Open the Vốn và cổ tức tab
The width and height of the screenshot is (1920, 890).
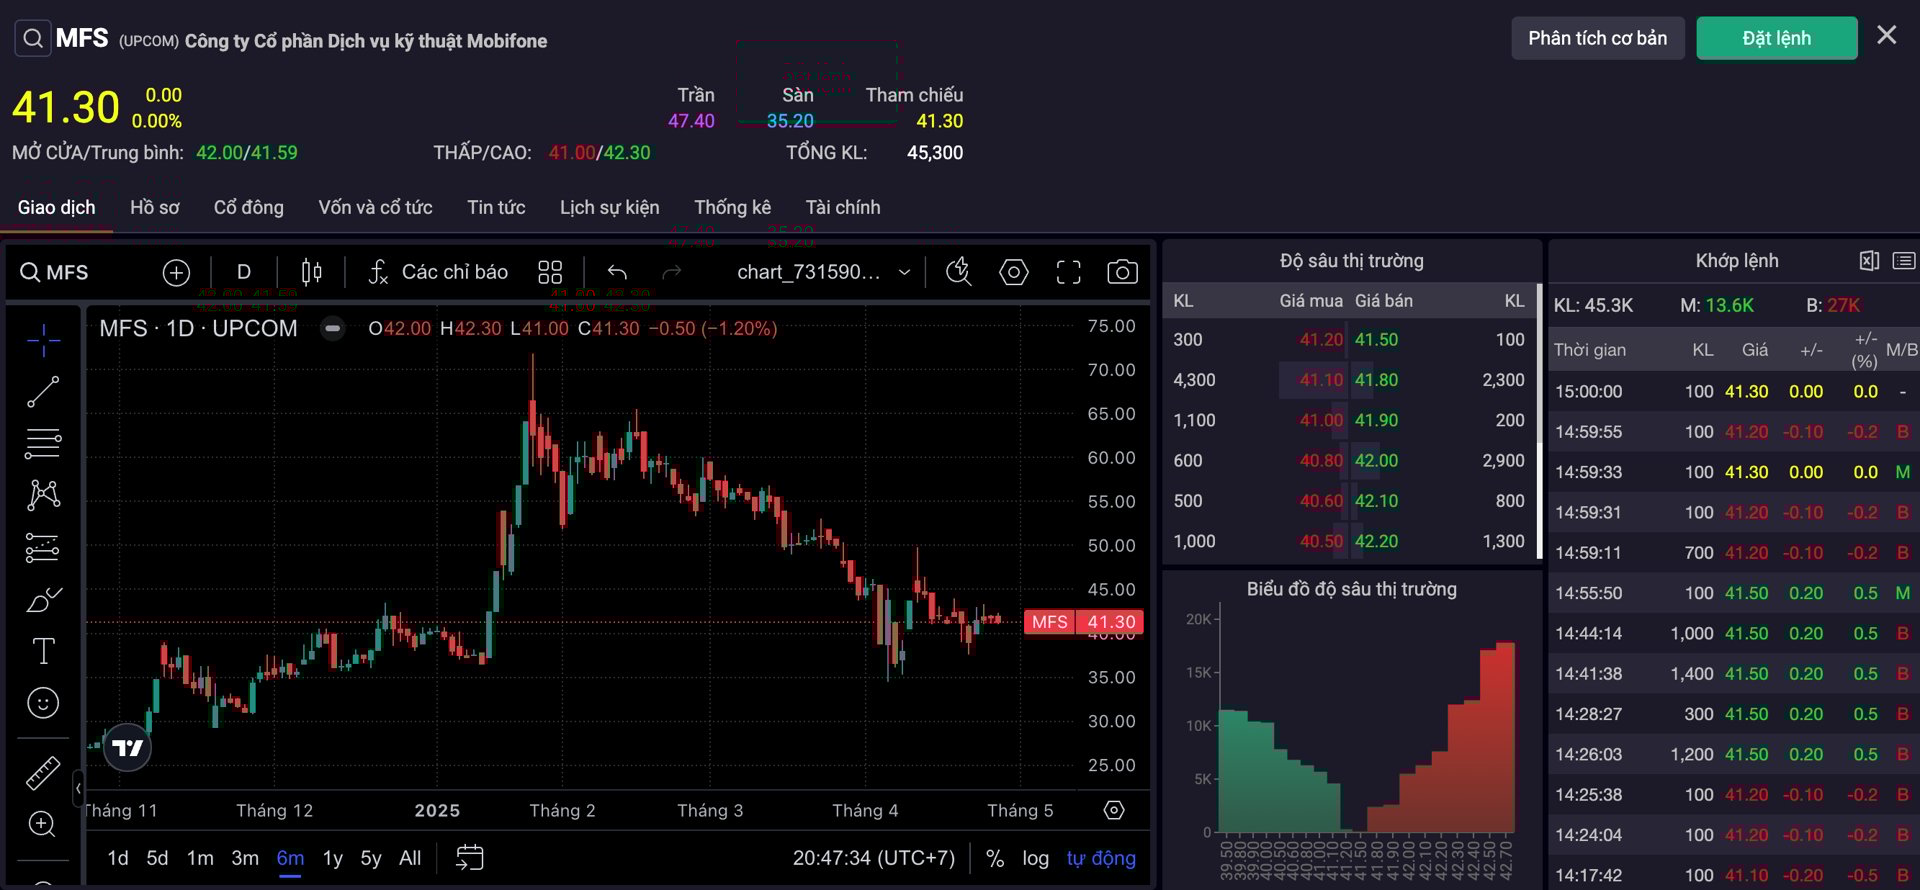click(x=375, y=207)
